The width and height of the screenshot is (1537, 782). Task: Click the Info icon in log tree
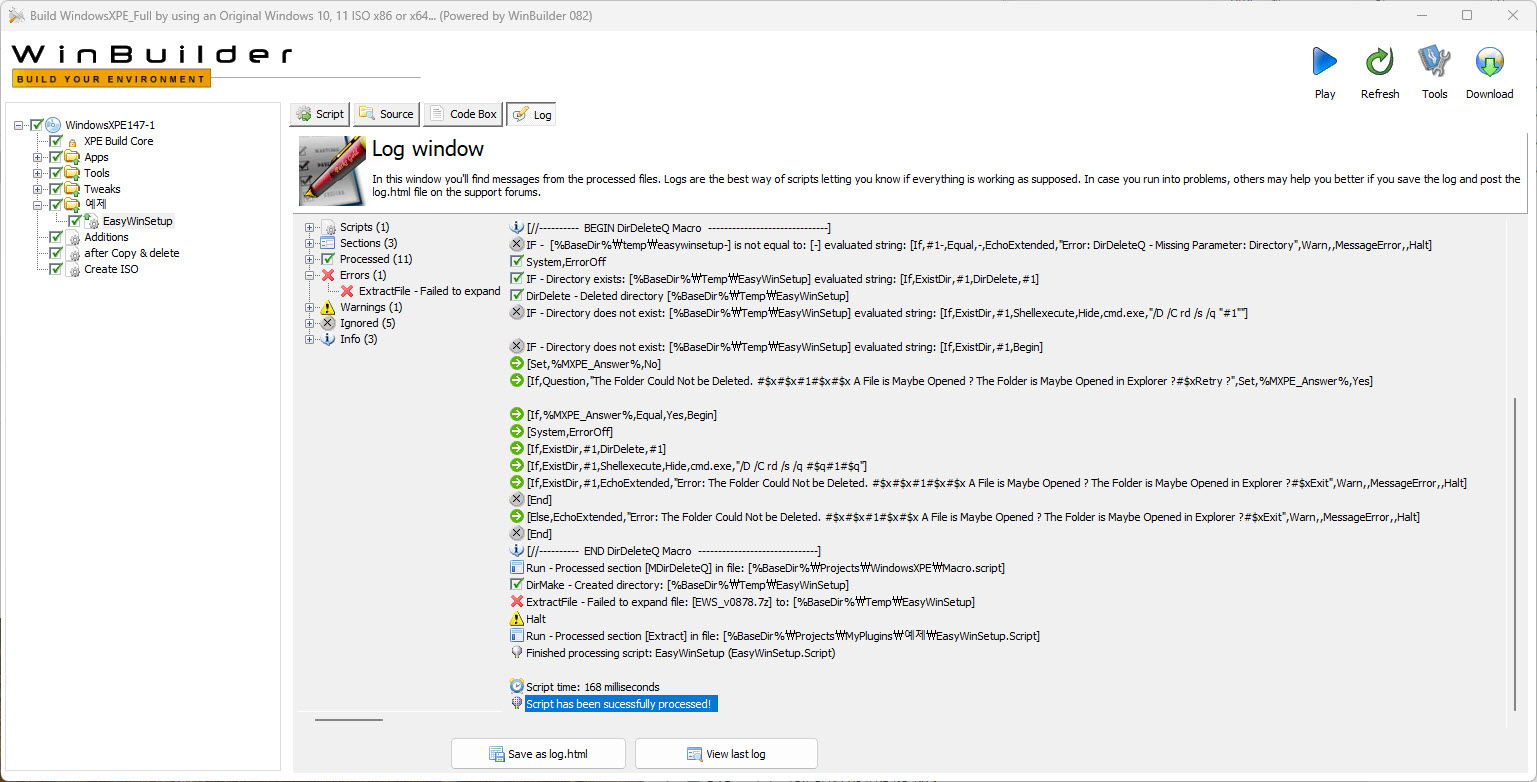[x=328, y=339]
